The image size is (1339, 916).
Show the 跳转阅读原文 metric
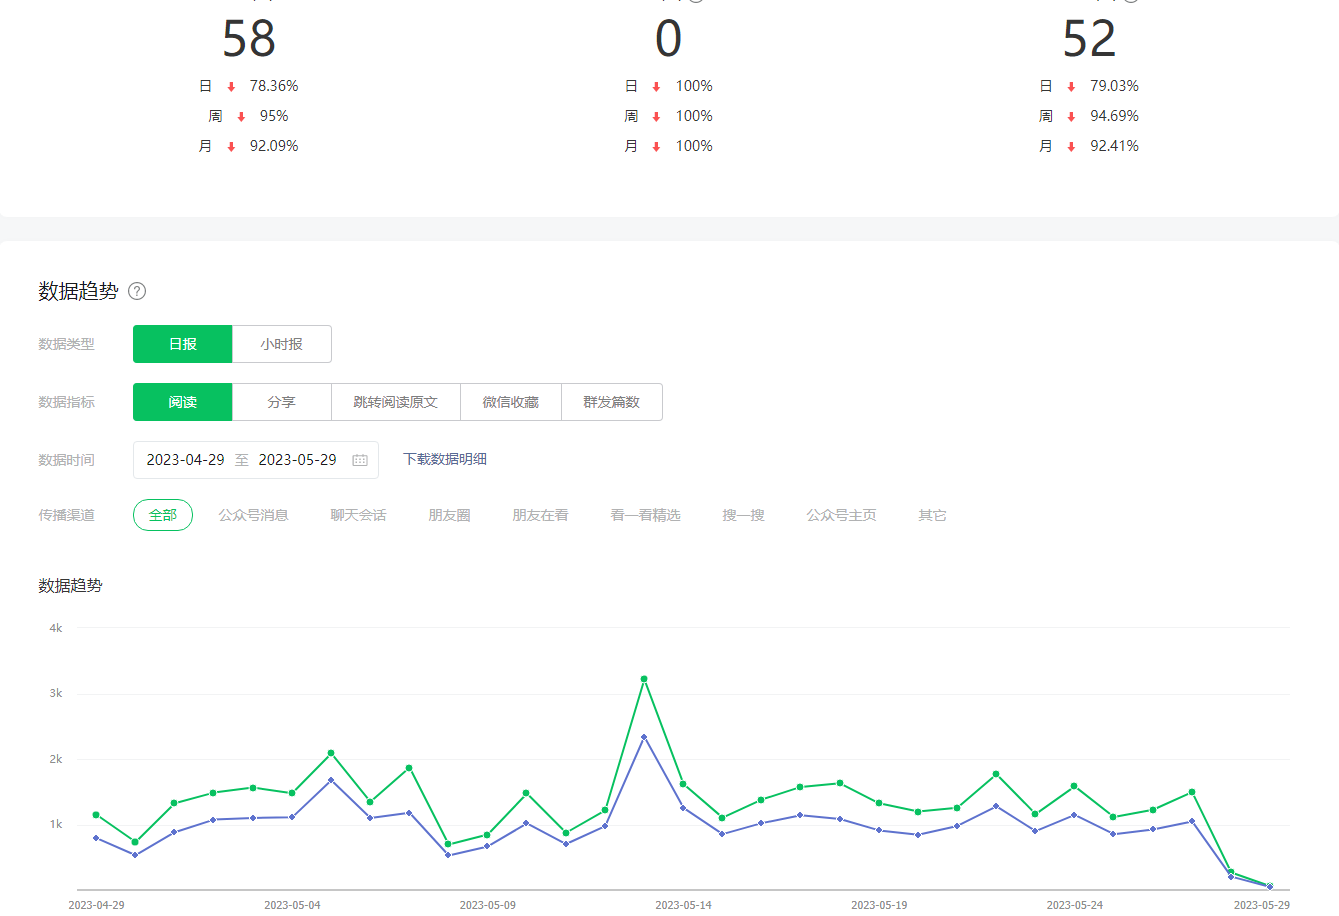(x=395, y=402)
